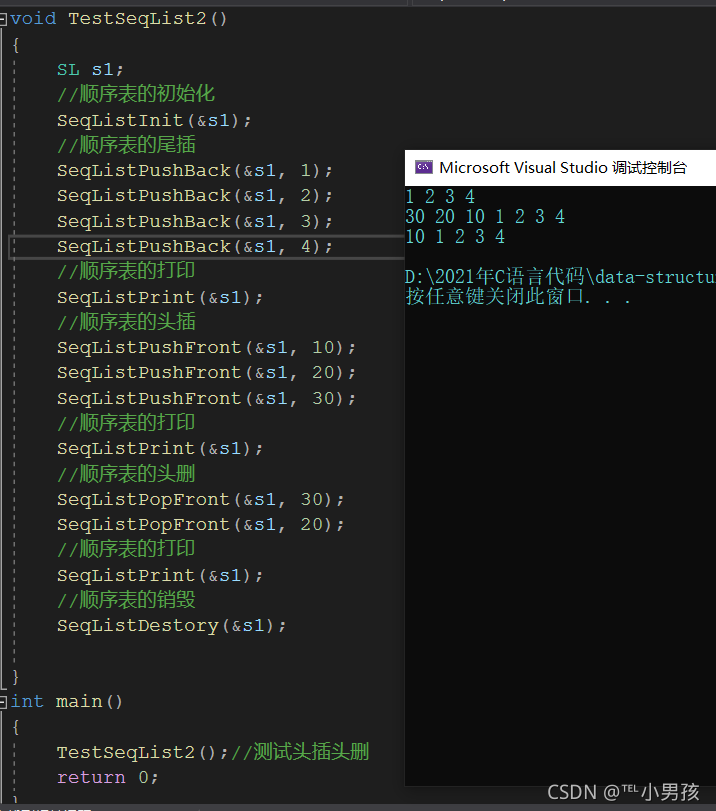Click the SL s1; declaration line
716x811 pixels.
tap(90, 70)
